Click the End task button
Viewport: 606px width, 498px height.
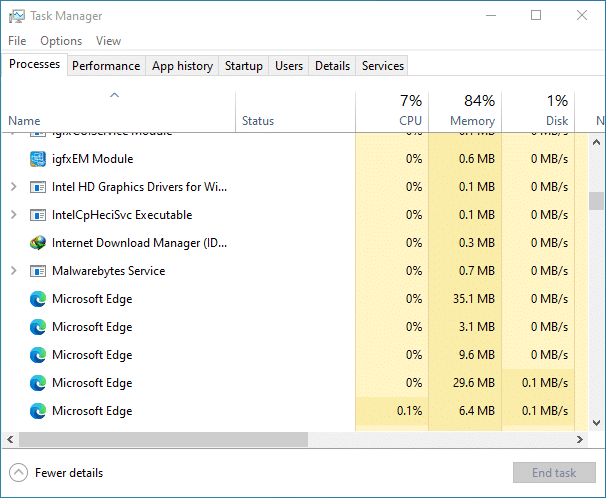554,473
